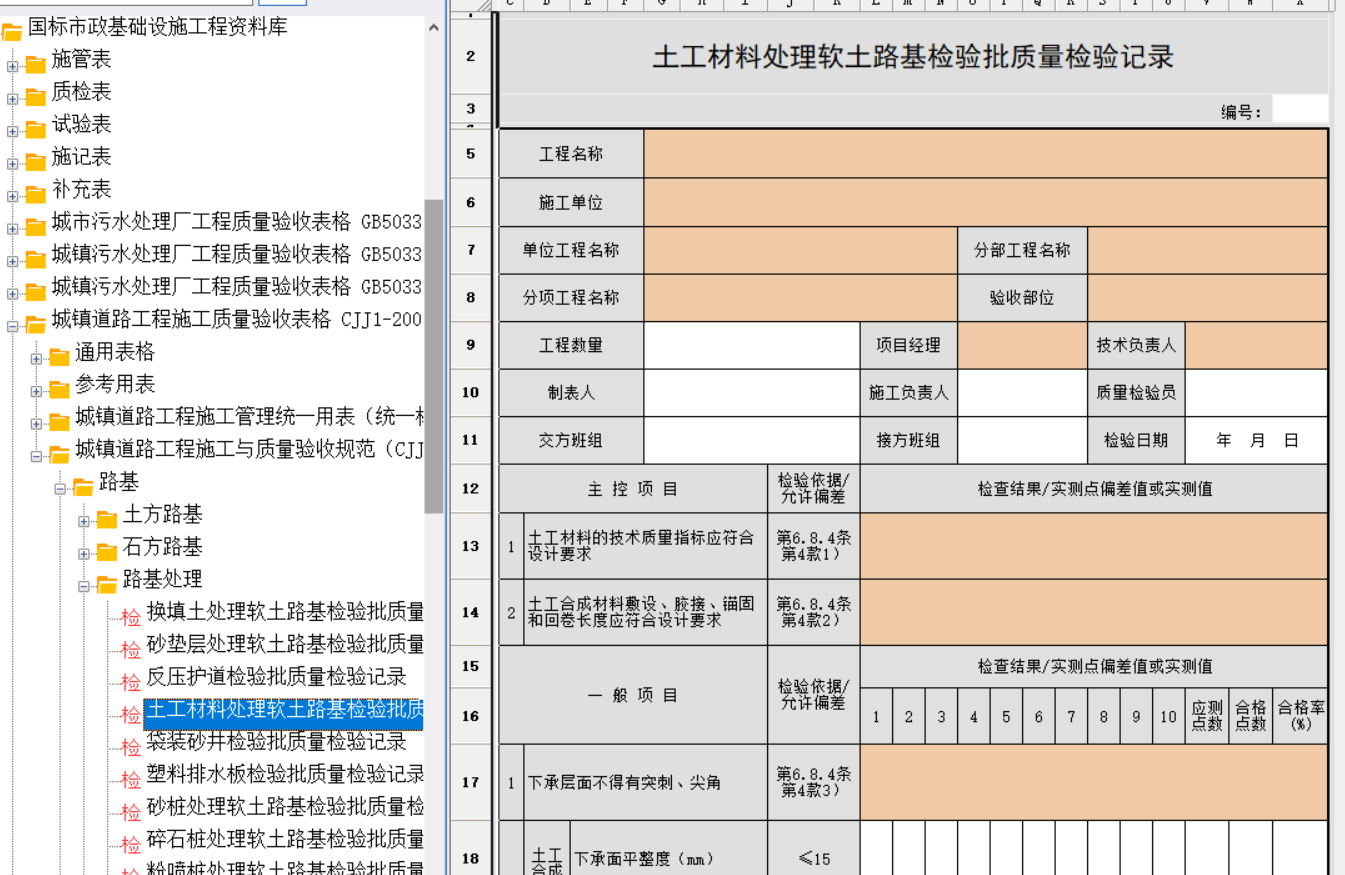Expand the 通用表格 folder node
This screenshot has height=875, width=1345.
point(36,358)
